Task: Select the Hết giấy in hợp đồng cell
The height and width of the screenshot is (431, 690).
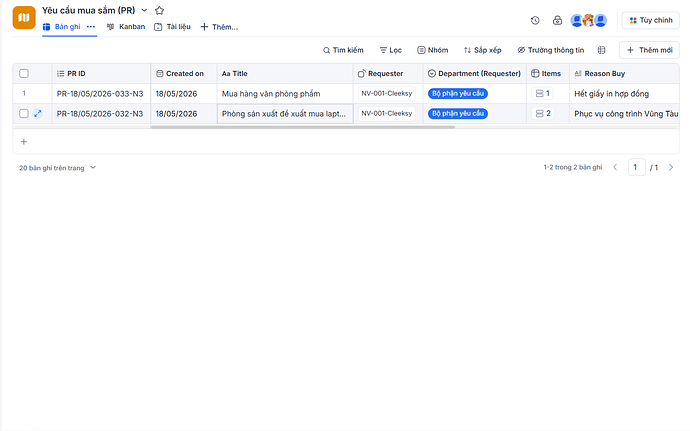Action: pos(624,94)
